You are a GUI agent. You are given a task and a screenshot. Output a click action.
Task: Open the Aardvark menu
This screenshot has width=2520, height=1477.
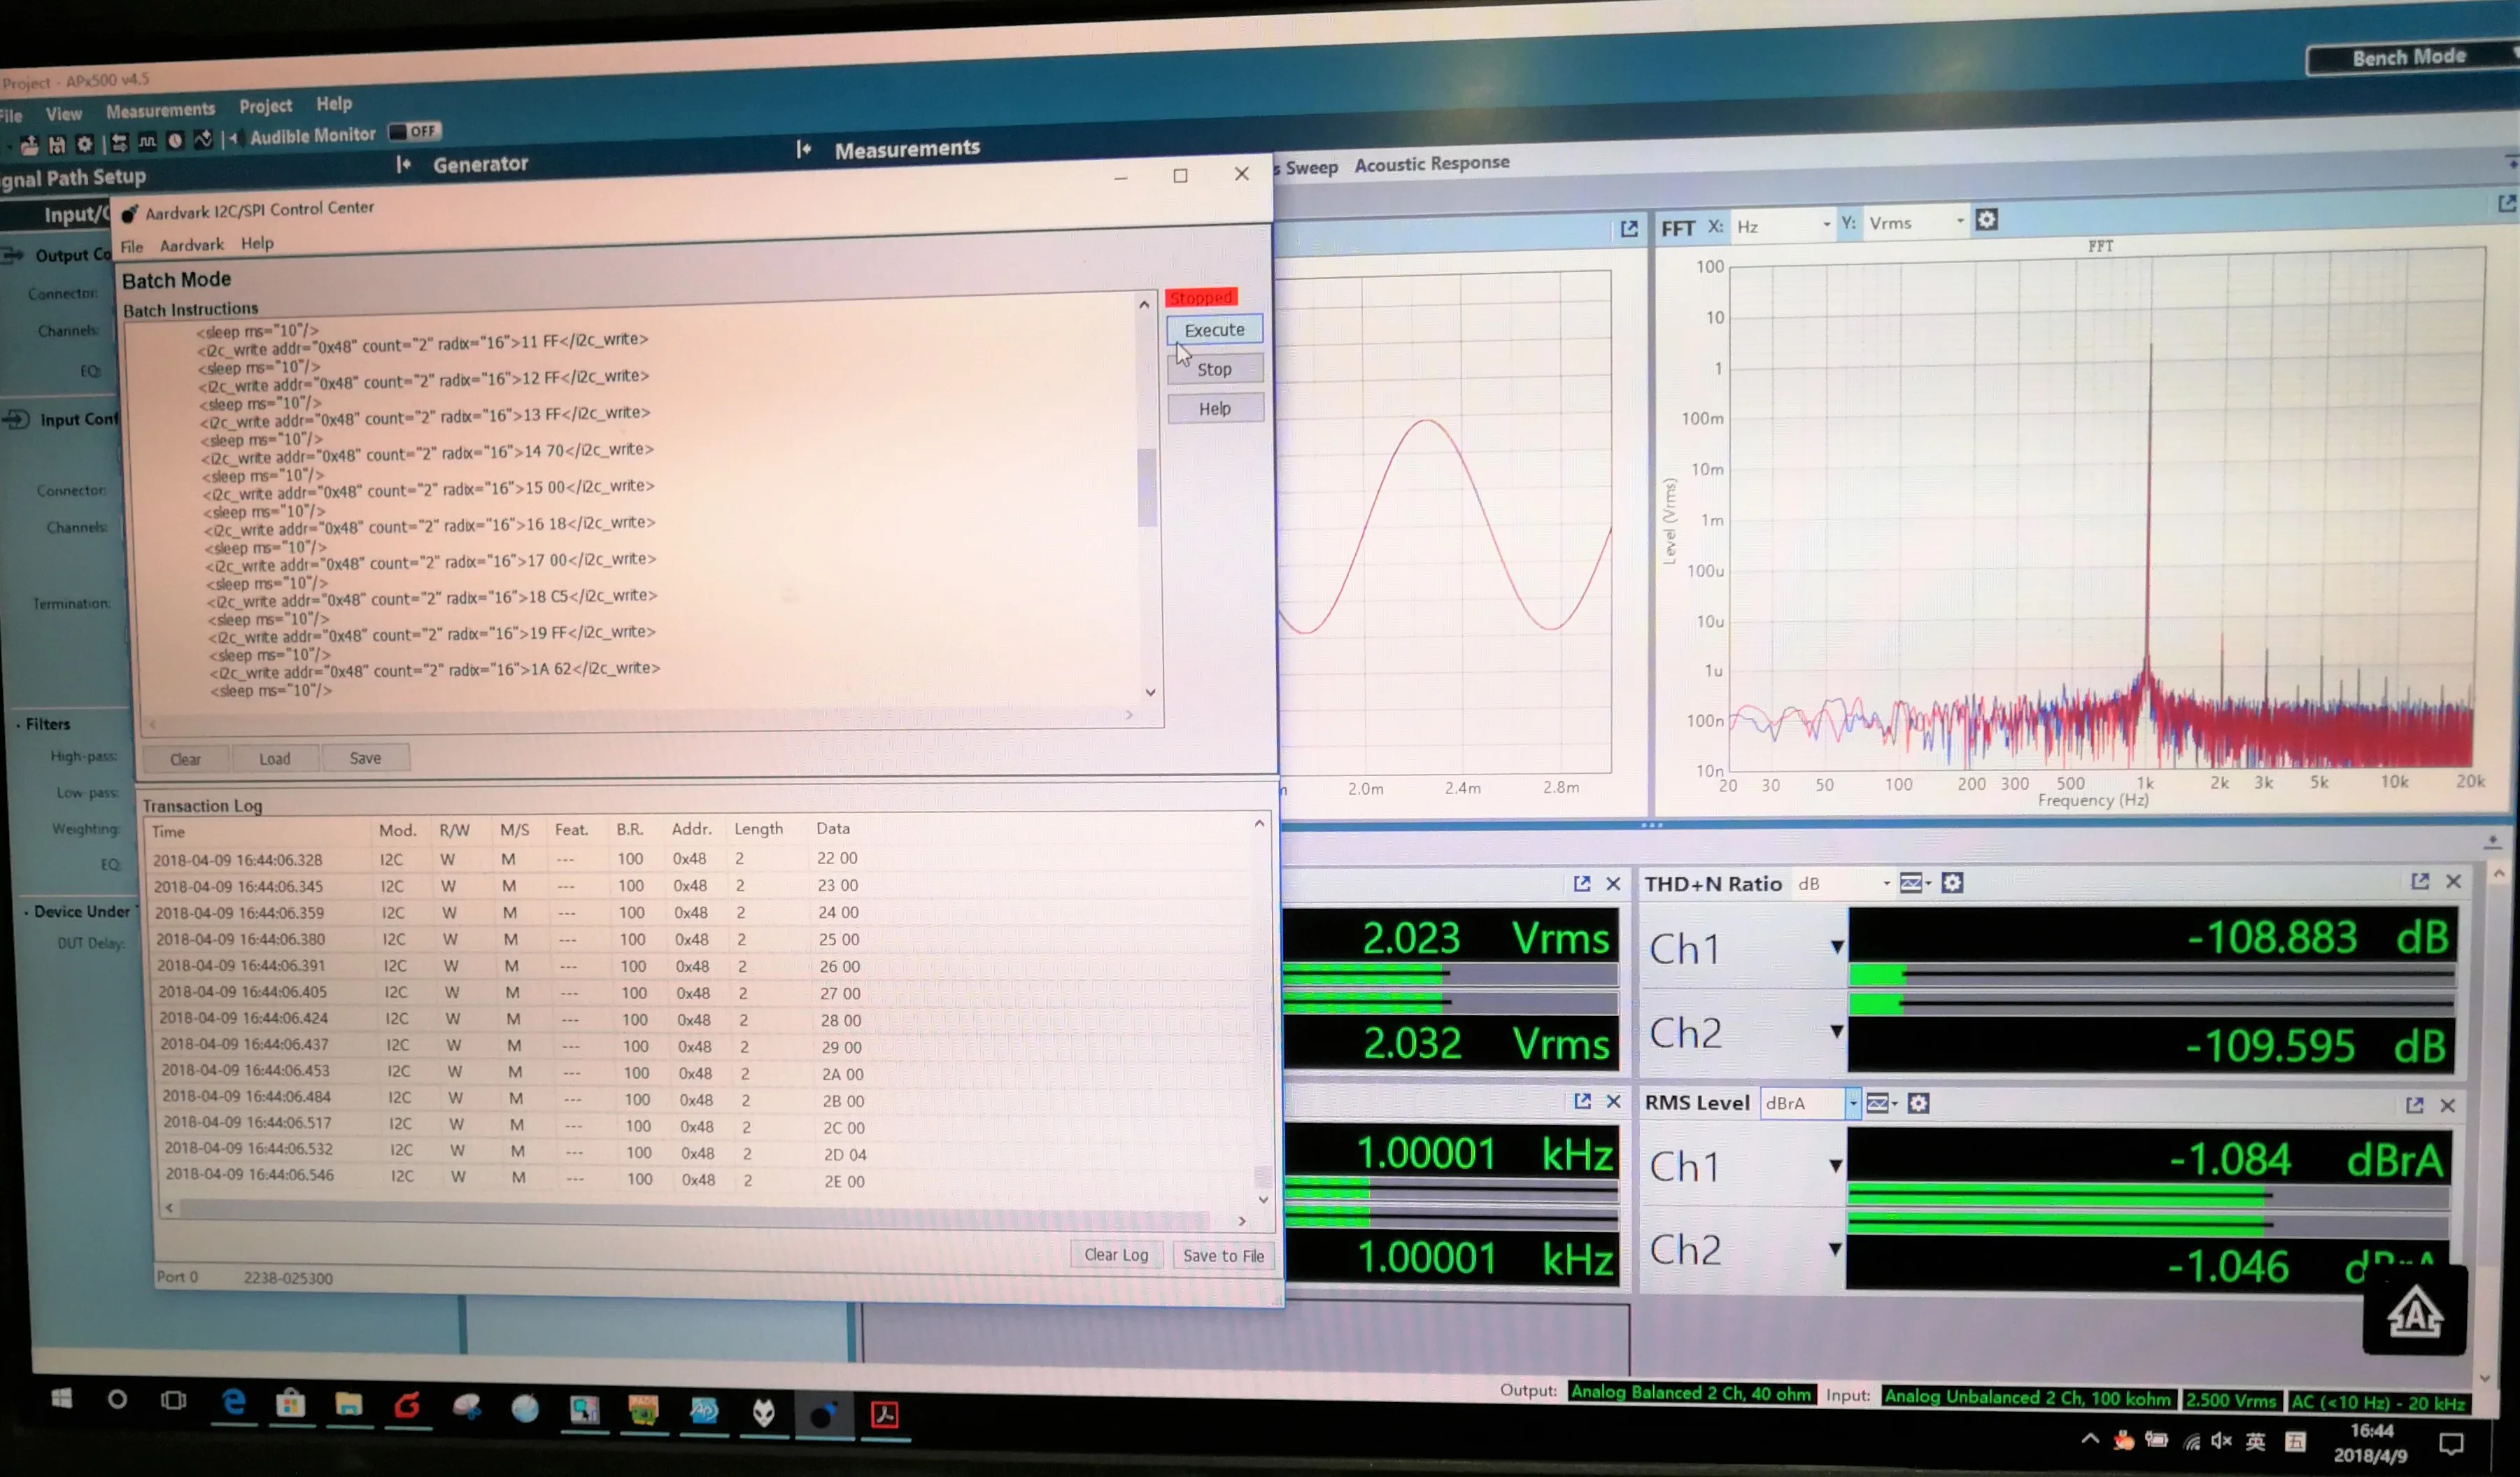pyautogui.click(x=191, y=245)
